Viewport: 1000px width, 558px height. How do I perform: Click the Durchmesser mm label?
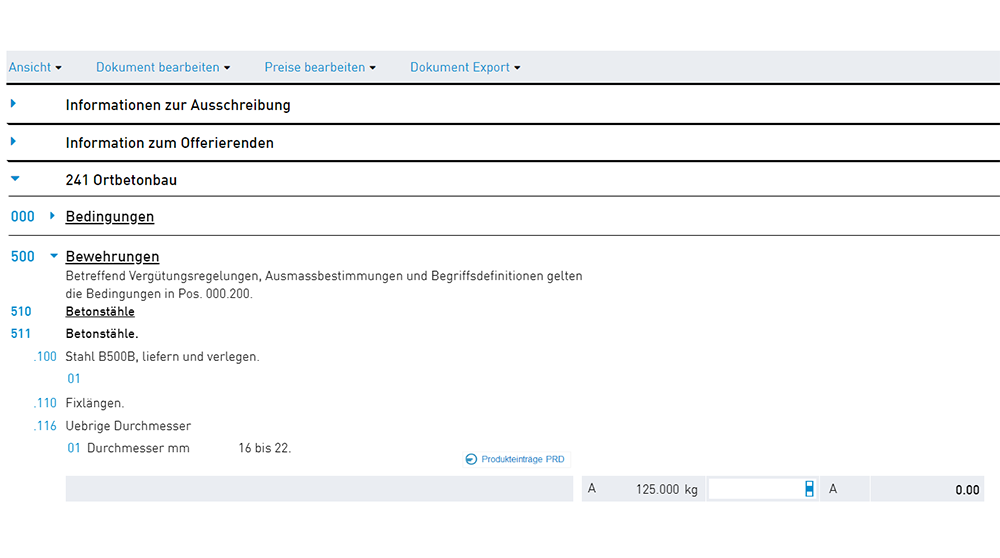pos(138,448)
